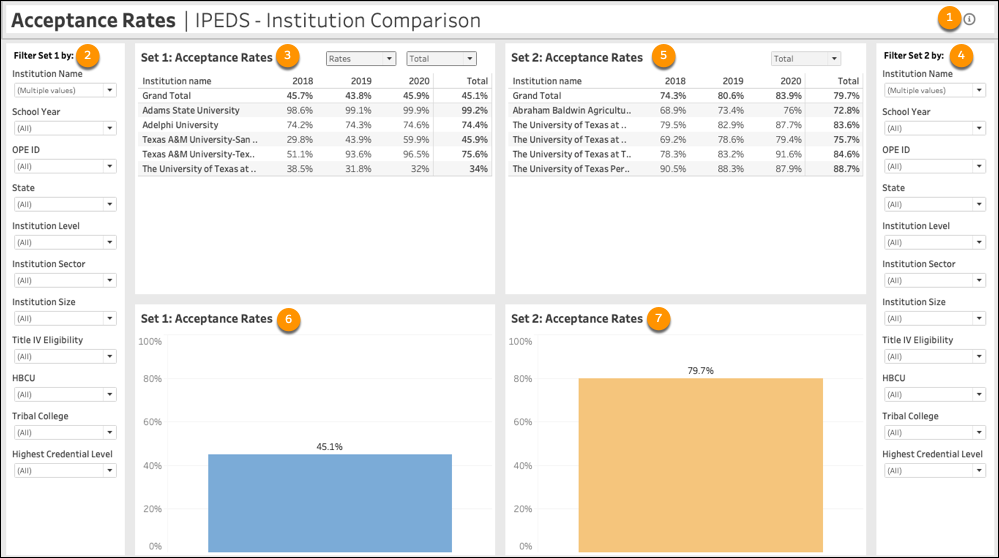Open Set 1 State filter dropdown
The height and width of the screenshot is (558, 999).
pyautogui.click(x=64, y=204)
